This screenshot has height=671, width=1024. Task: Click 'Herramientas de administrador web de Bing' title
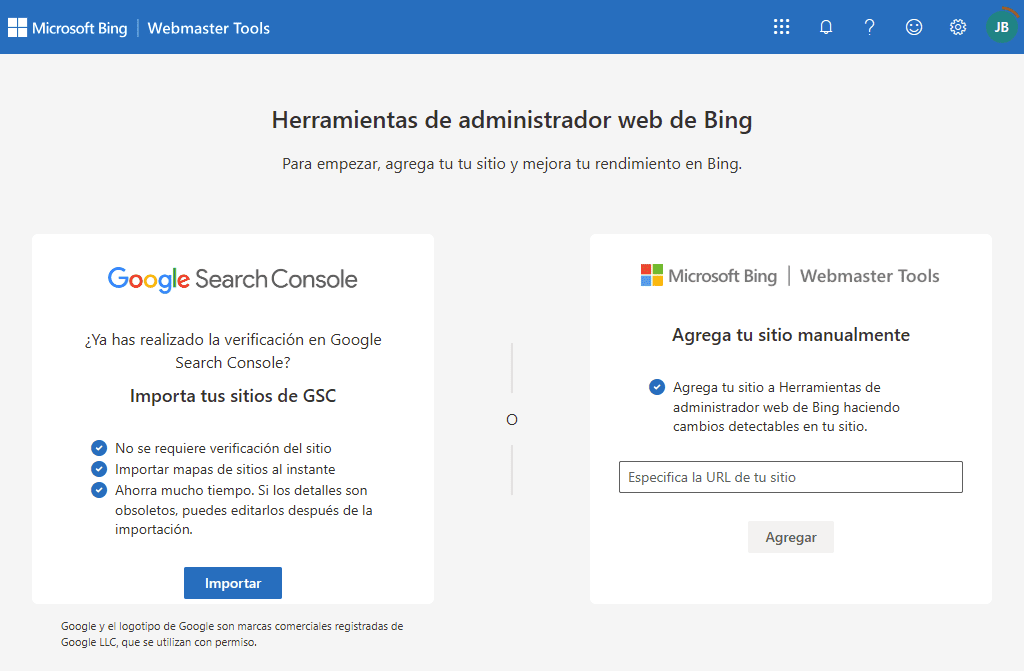tap(512, 120)
